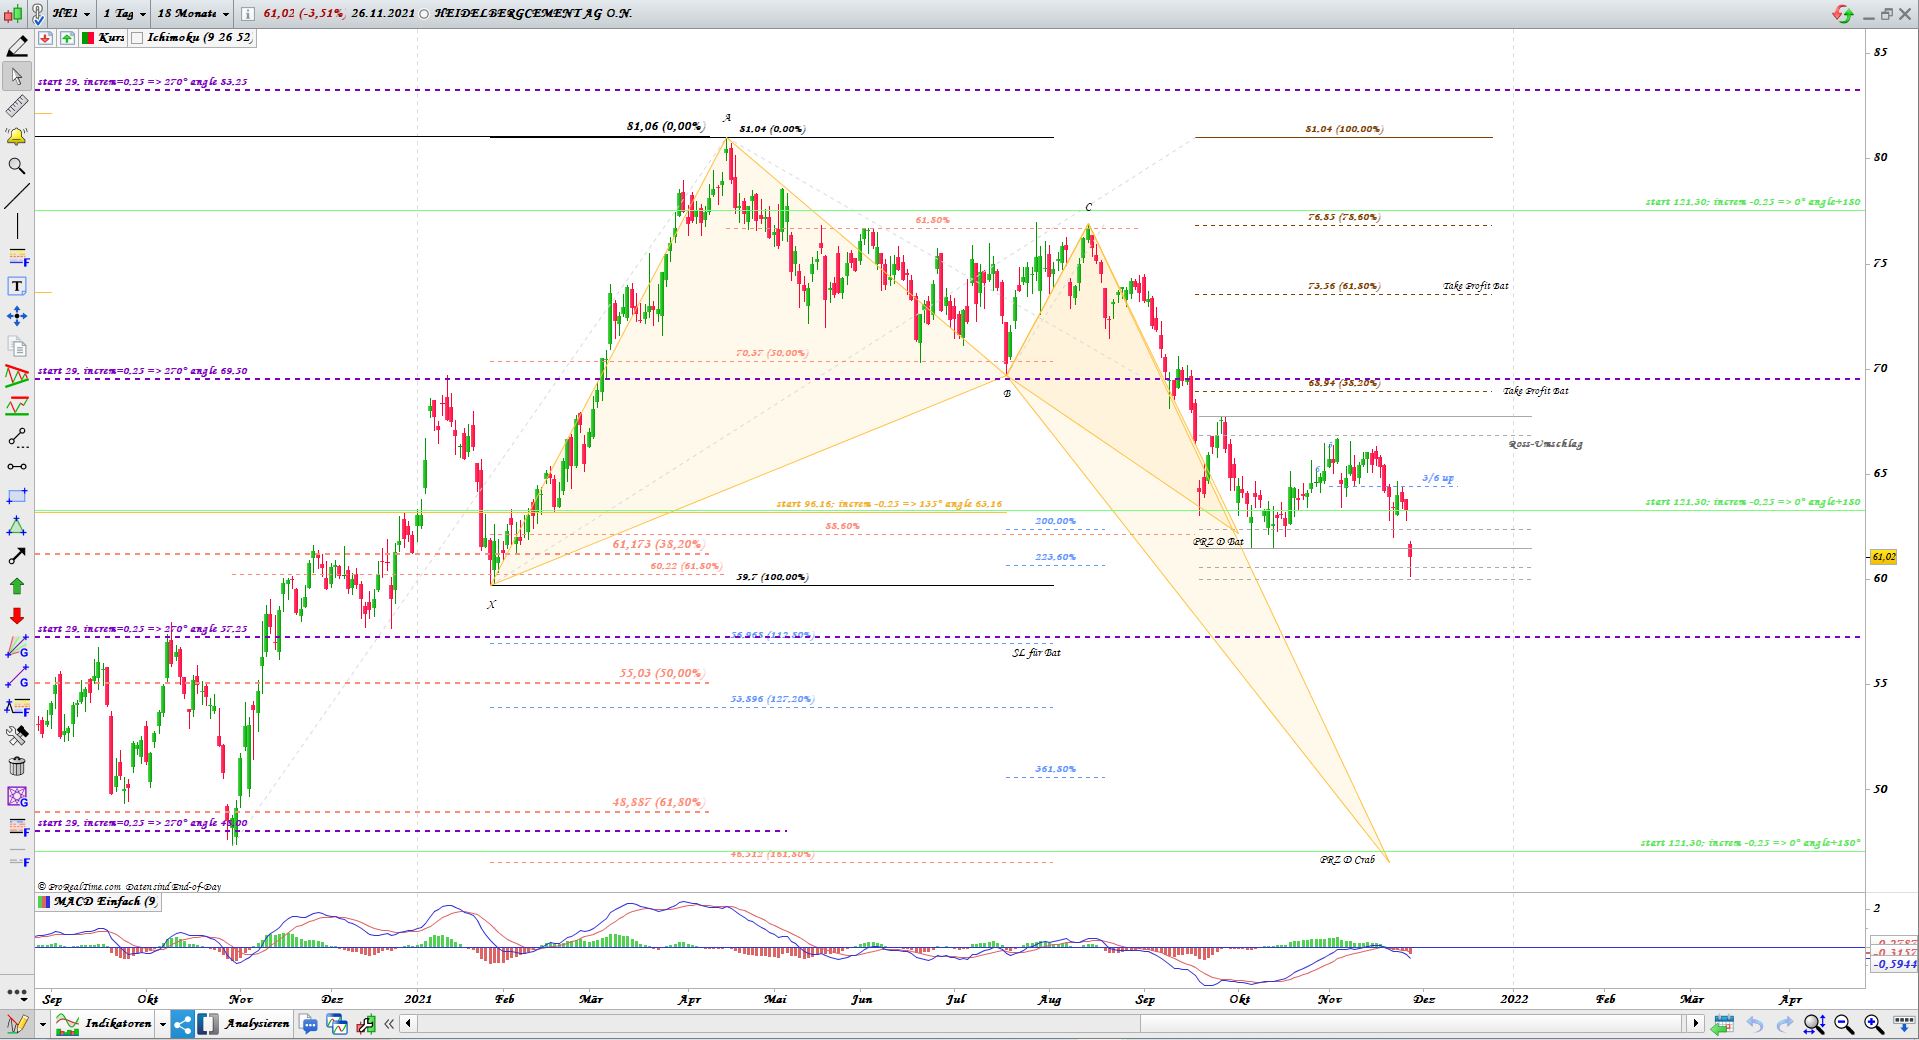
Task: Click the duplicate chart windows icon
Action: click(x=337, y=1024)
